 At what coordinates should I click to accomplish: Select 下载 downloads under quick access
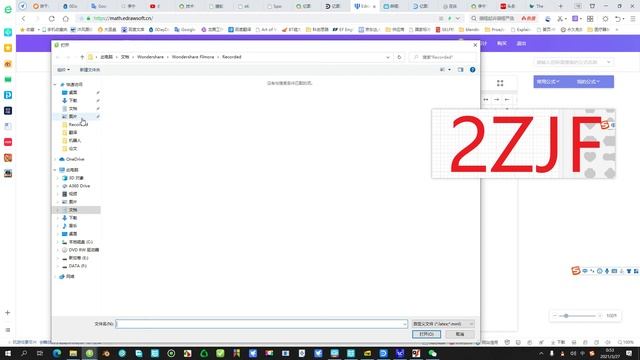69,100
